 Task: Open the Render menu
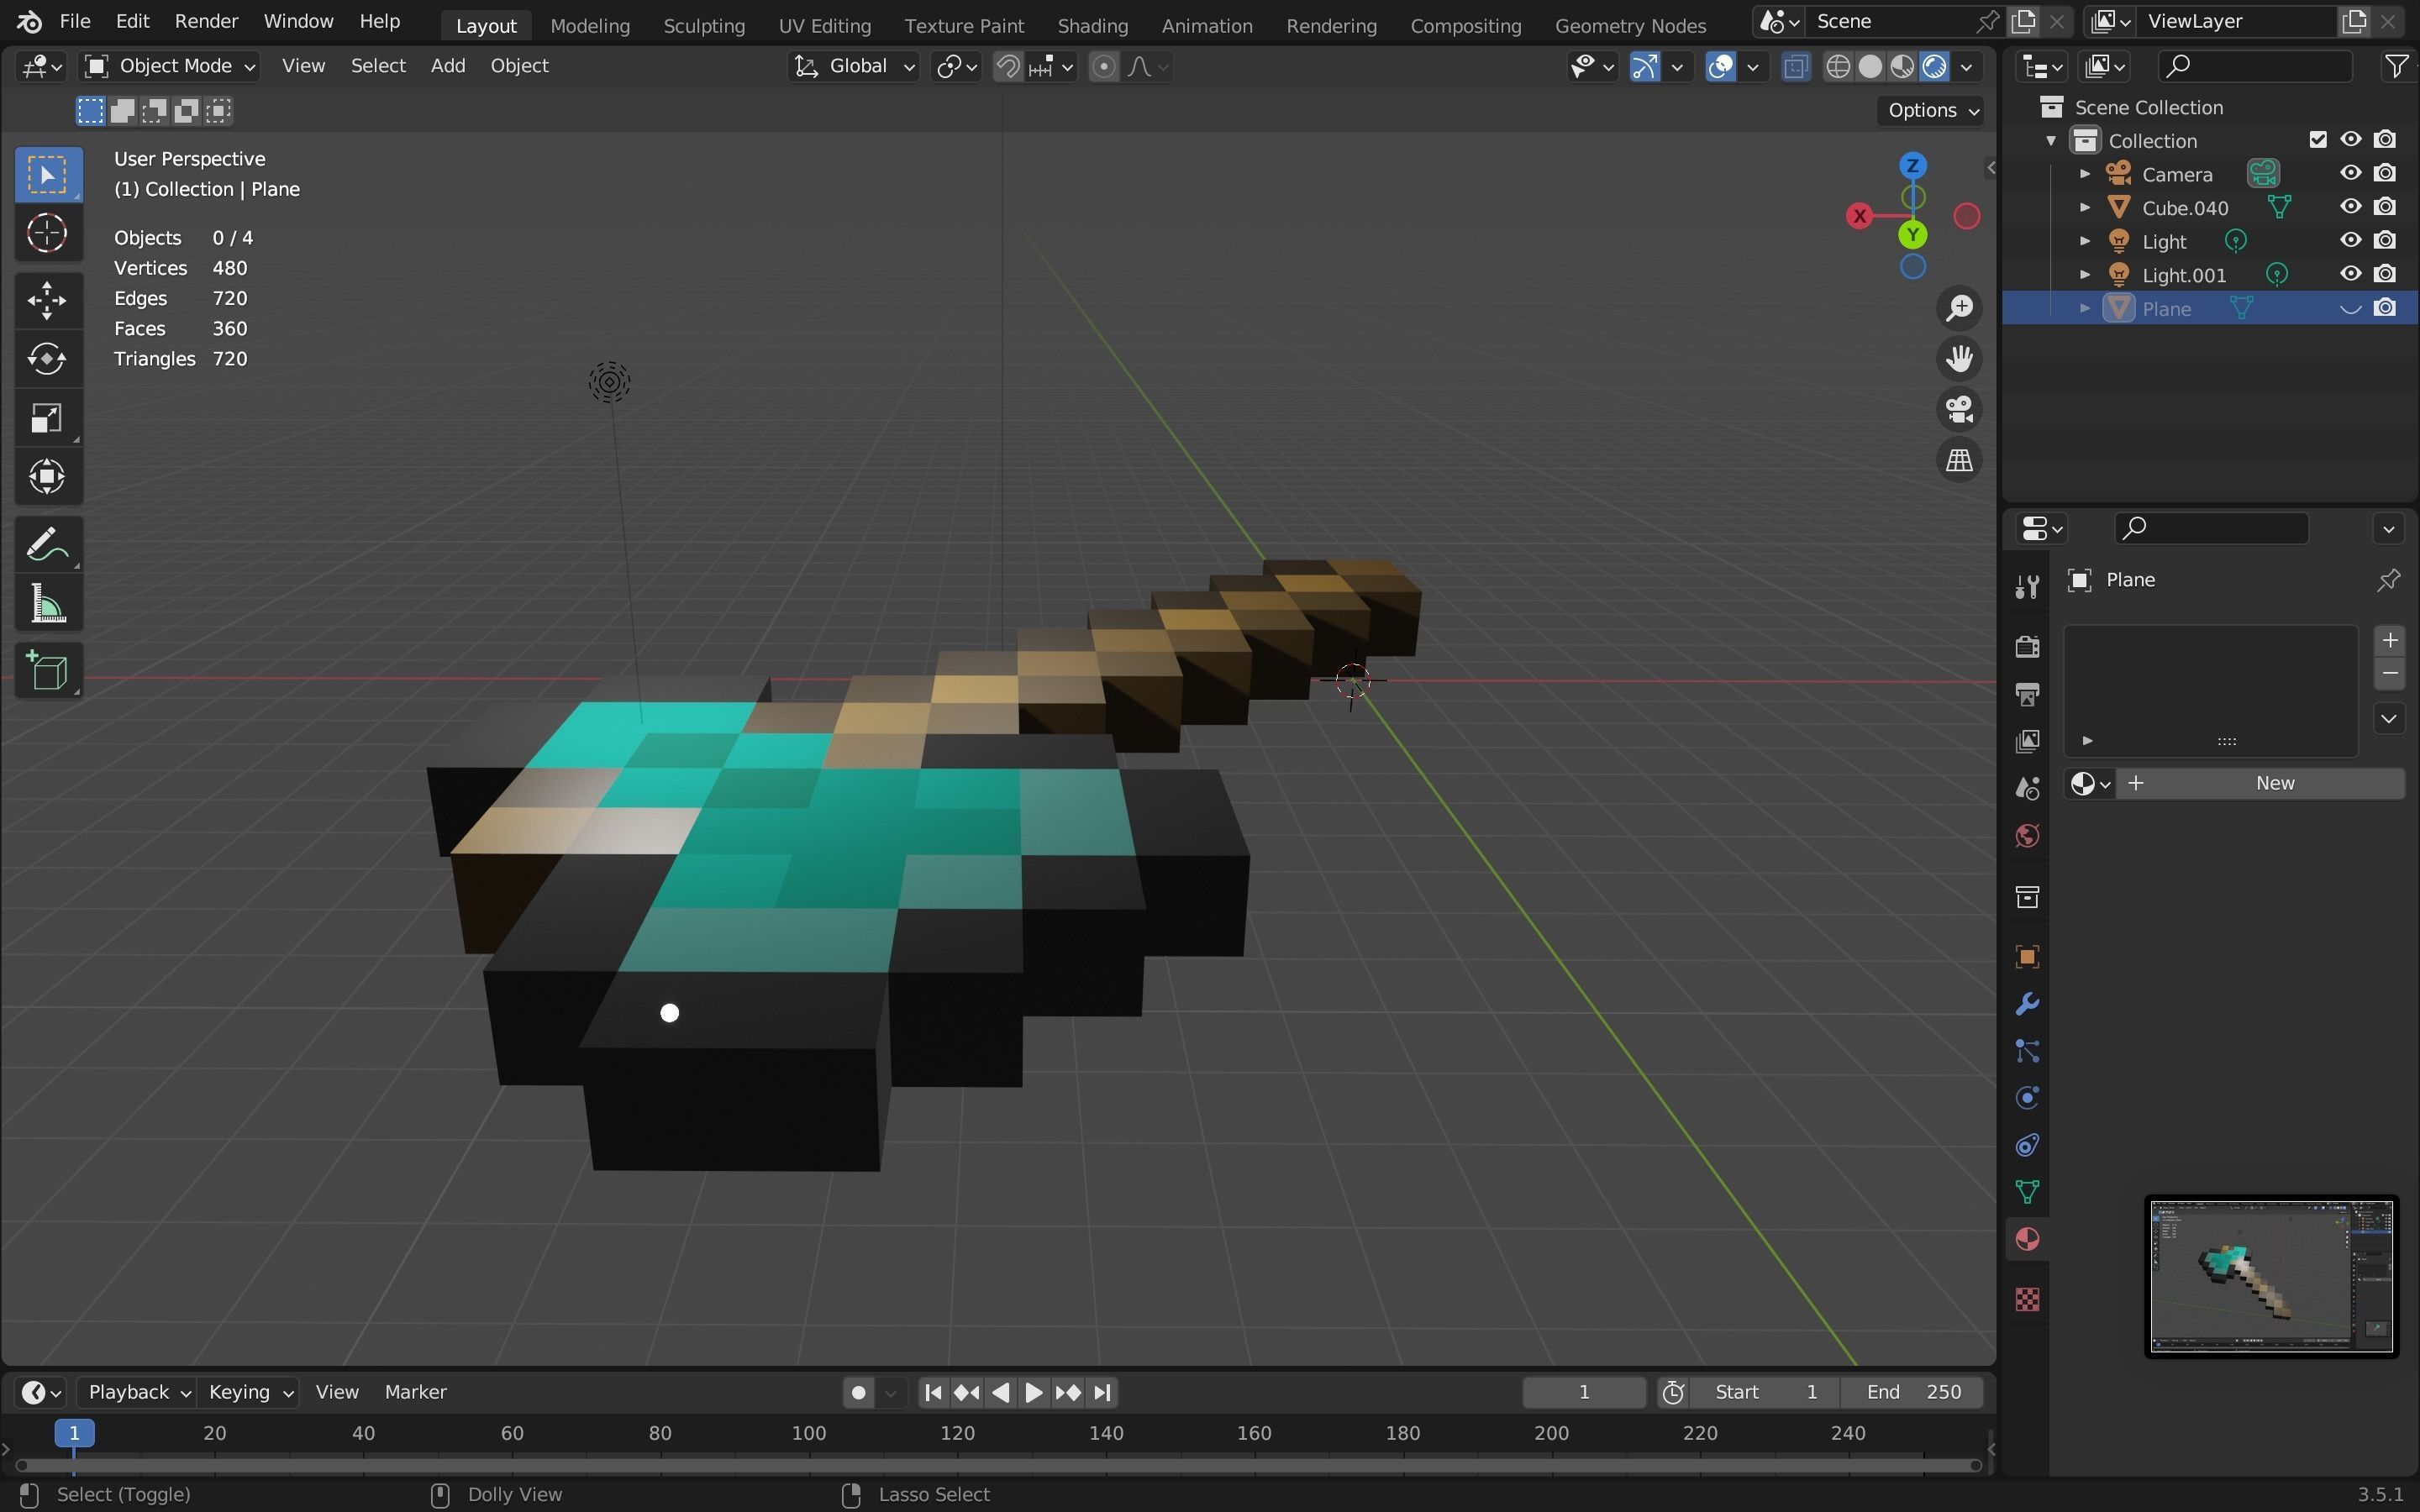206,21
